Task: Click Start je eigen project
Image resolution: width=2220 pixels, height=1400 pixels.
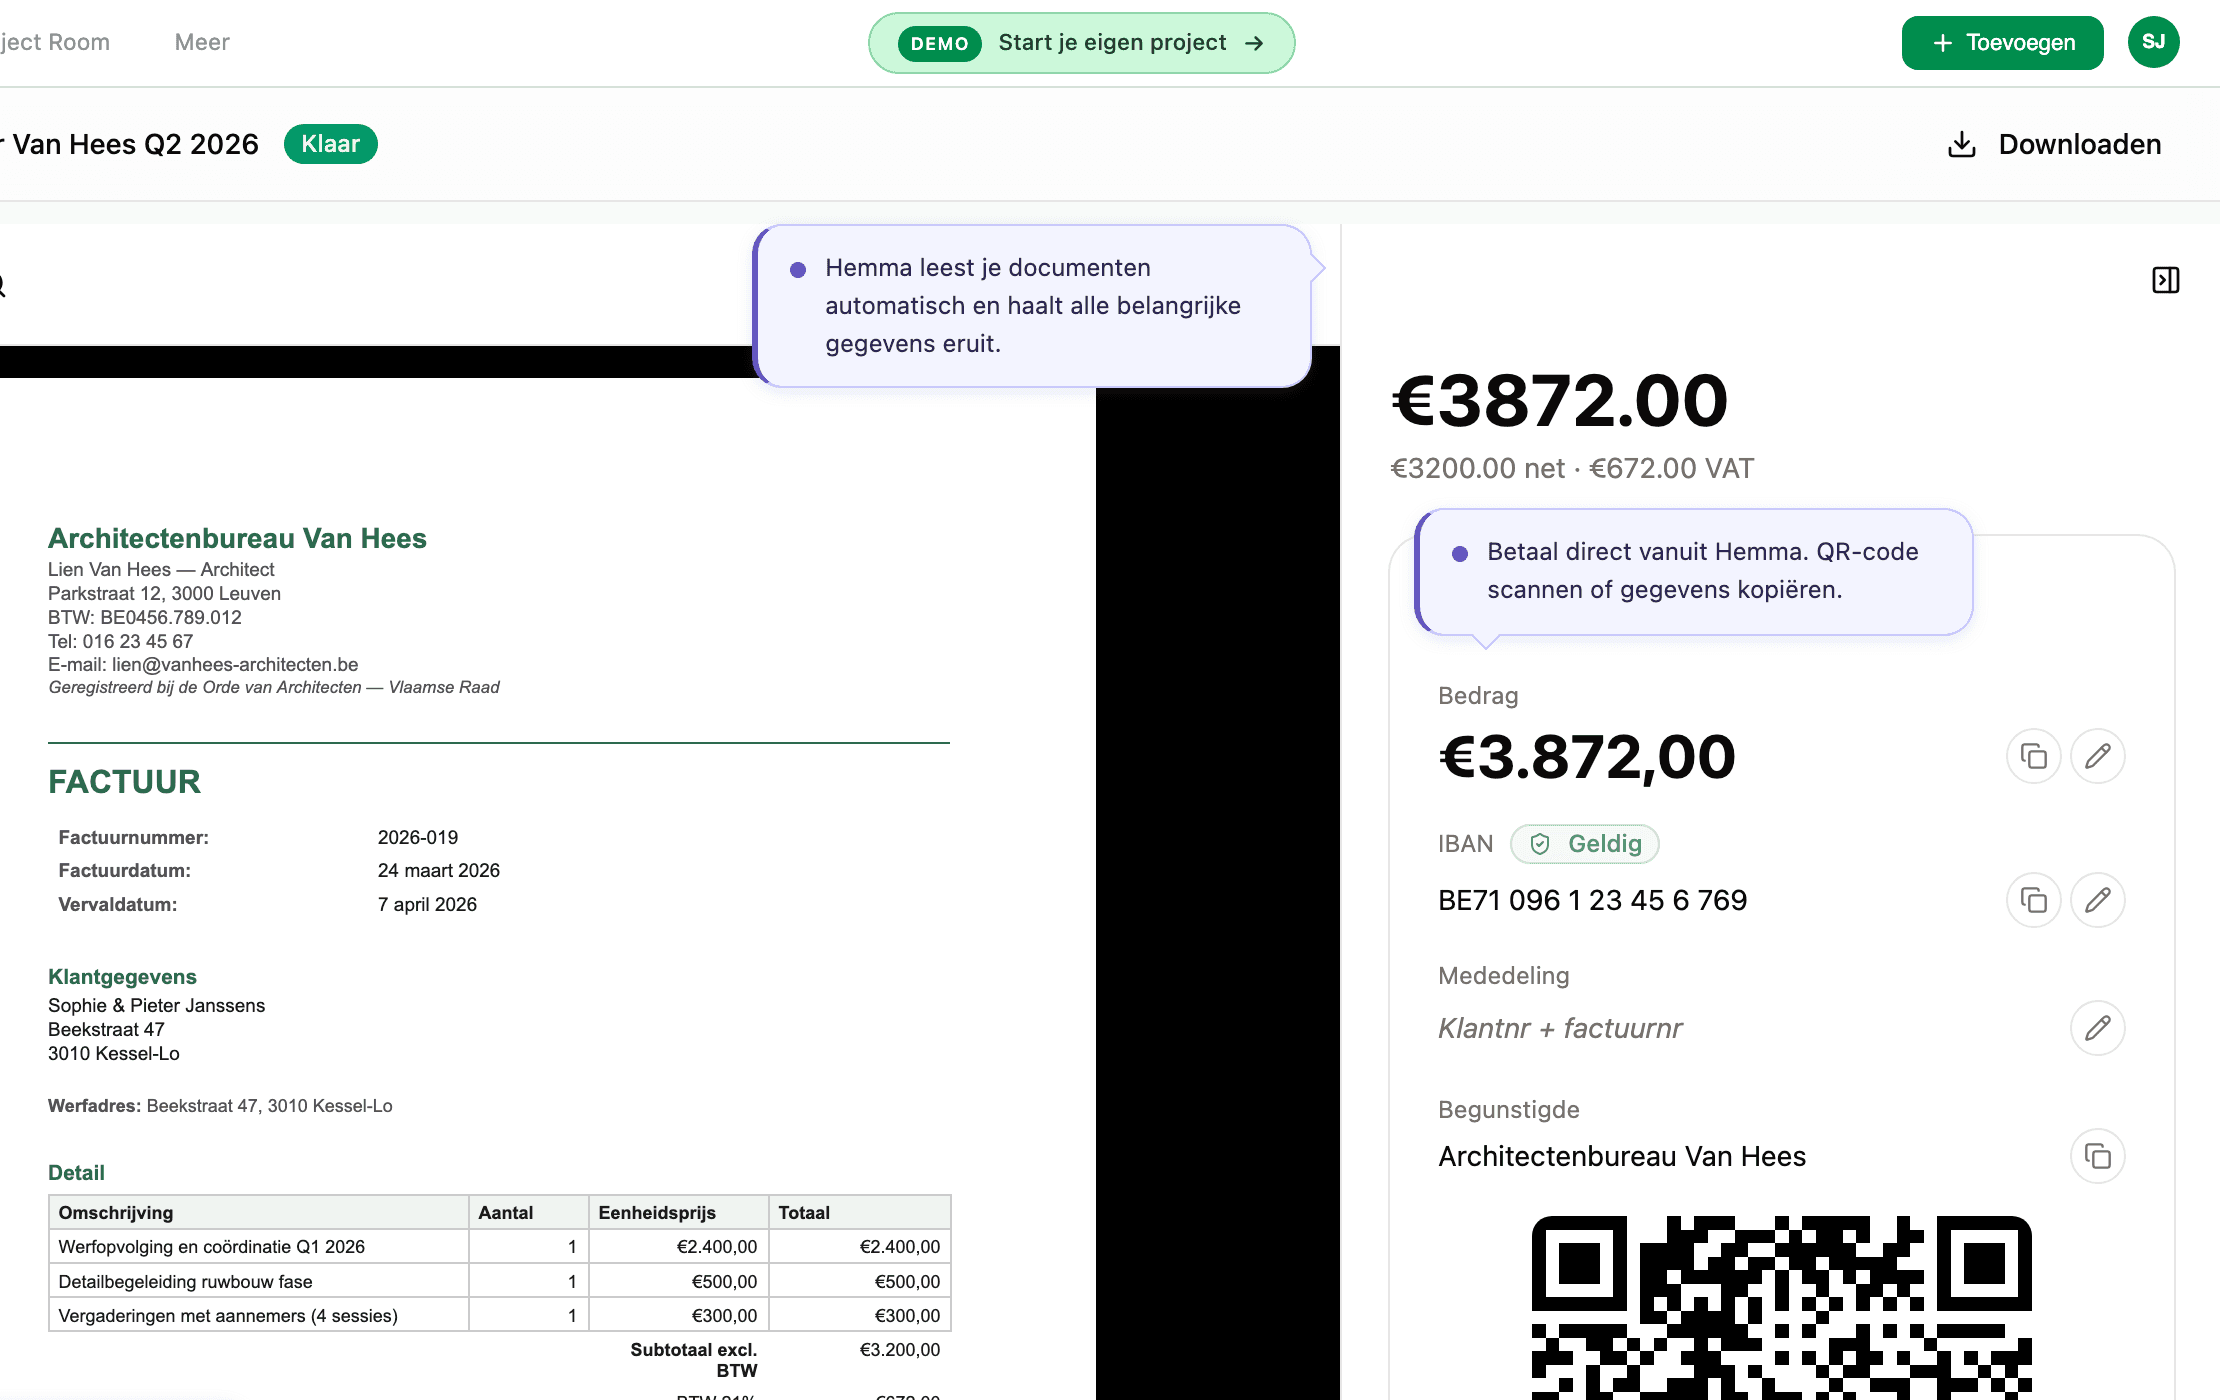Action: pyautogui.click(x=1112, y=43)
